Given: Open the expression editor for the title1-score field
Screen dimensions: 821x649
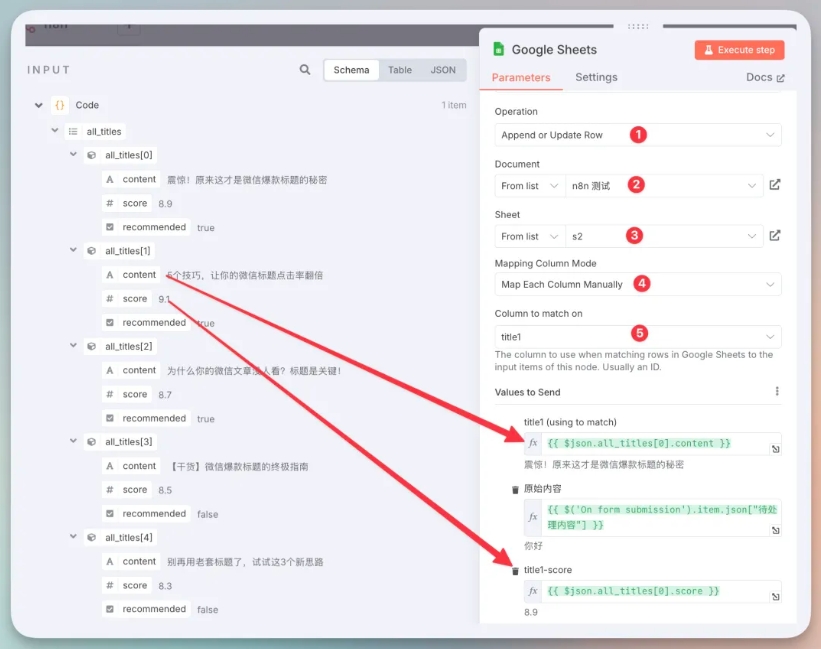Looking at the screenshot, I should tap(775, 597).
